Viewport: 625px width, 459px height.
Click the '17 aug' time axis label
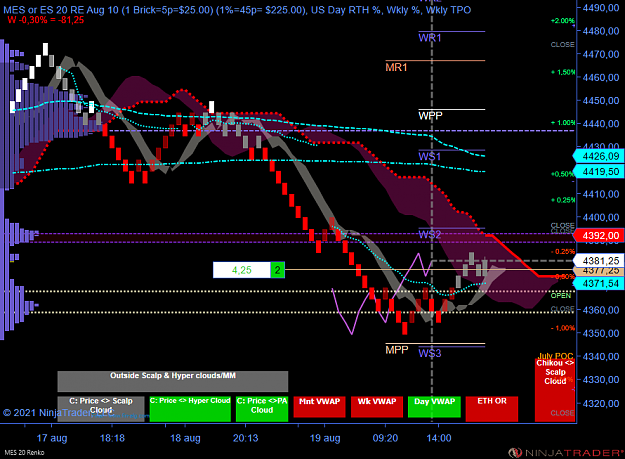point(52,438)
